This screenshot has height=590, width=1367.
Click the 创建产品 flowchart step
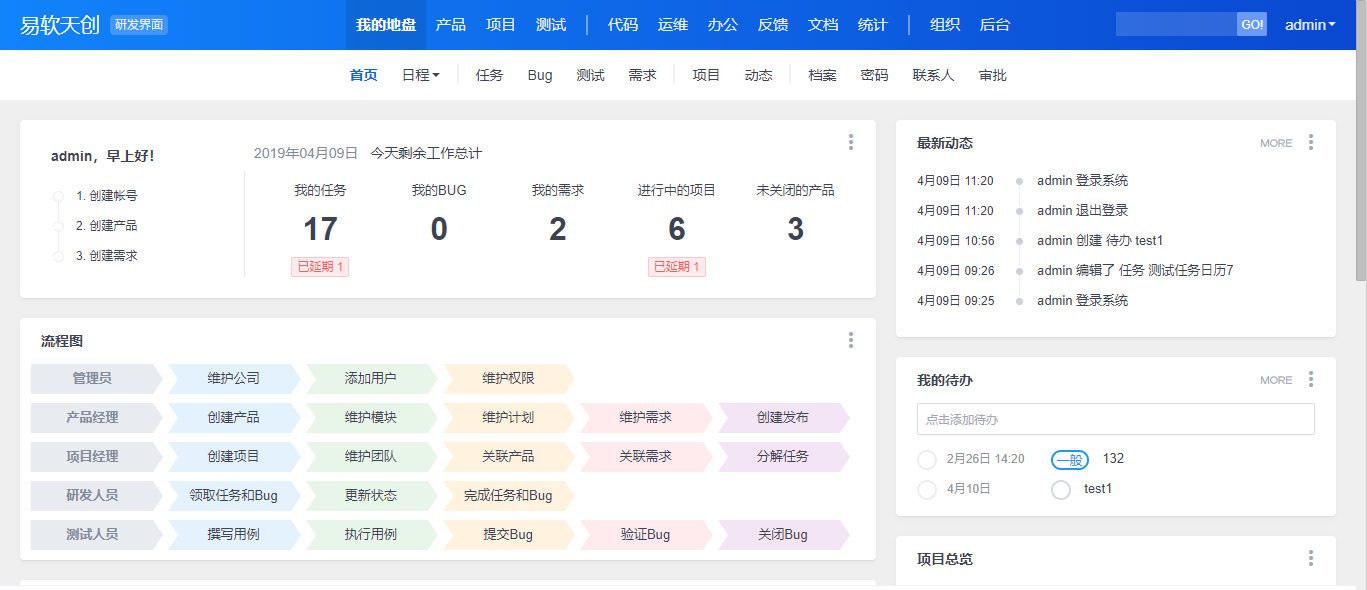(x=233, y=418)
